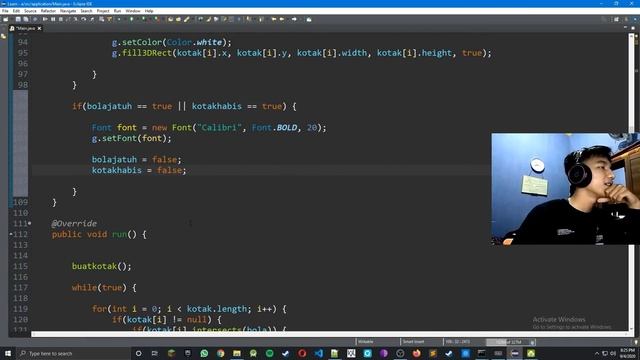640x360 pixels.
Task: Click the override marker on line 112
Action: 11,234
